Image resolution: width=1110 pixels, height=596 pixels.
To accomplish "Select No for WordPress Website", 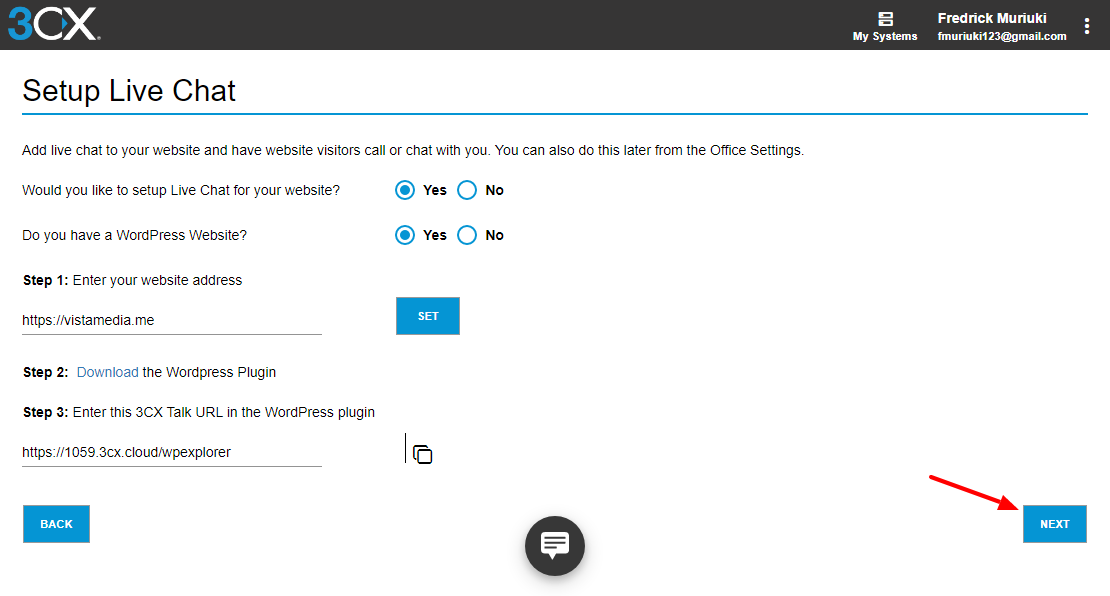I will pos(467,235).
